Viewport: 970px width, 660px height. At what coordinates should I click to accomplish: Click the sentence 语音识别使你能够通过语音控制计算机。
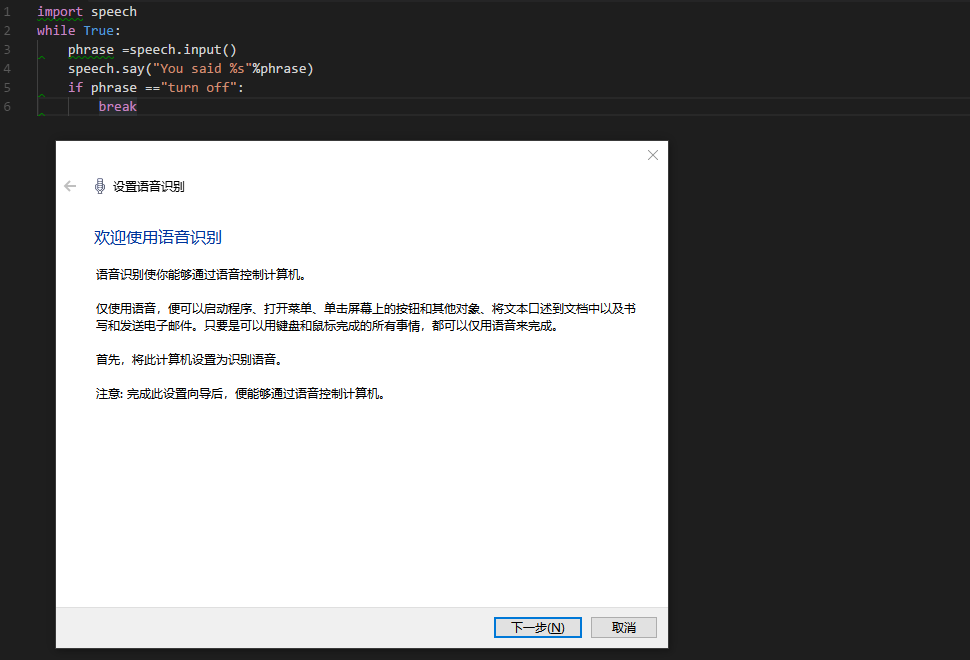click(201, 275)
